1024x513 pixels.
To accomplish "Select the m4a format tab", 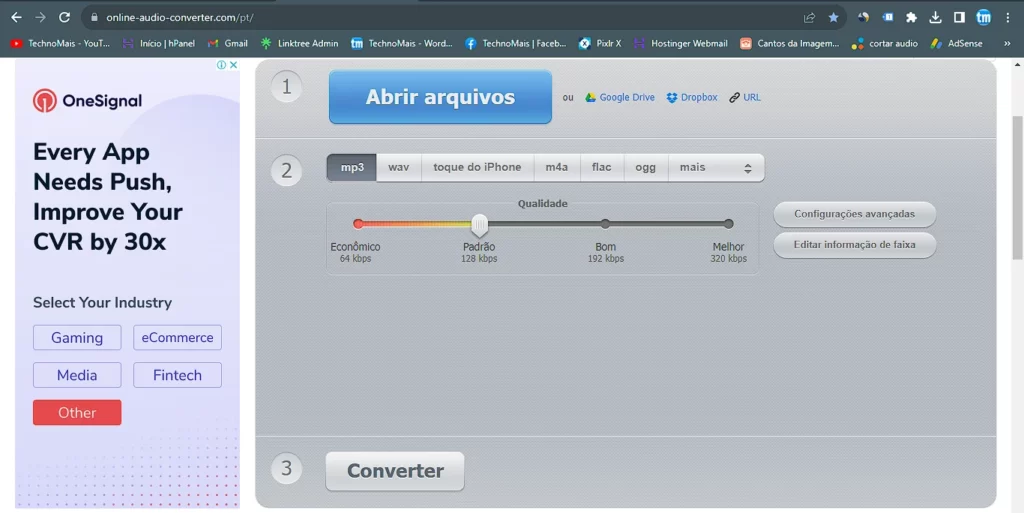I will point(556,168).
